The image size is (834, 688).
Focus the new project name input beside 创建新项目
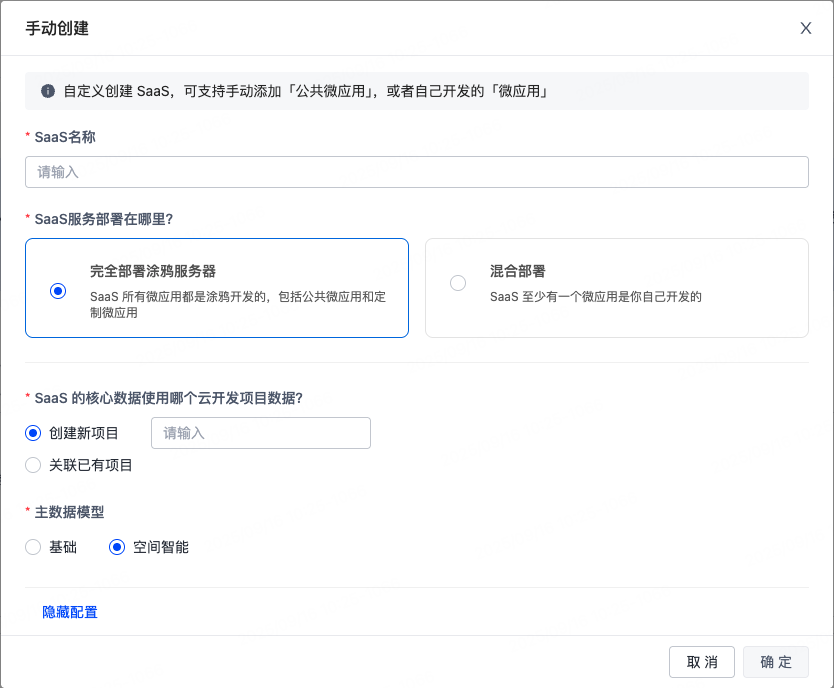click(x=260, y=433)
